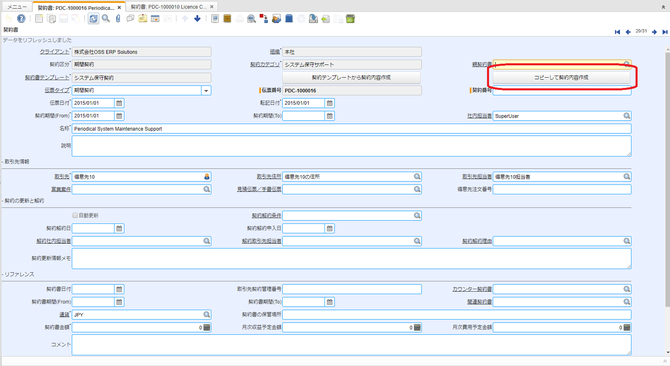Open the Product Info blue book icon
This screenshot has height=366, width=670.
(289, 18)
